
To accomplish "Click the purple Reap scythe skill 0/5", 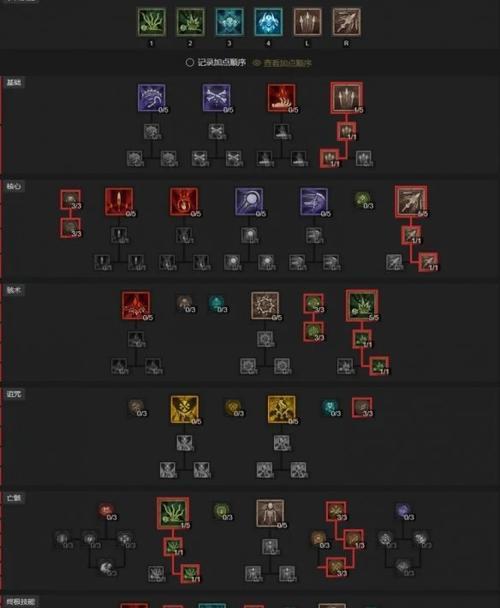I will pyautogui.click(x=152, y=98).
